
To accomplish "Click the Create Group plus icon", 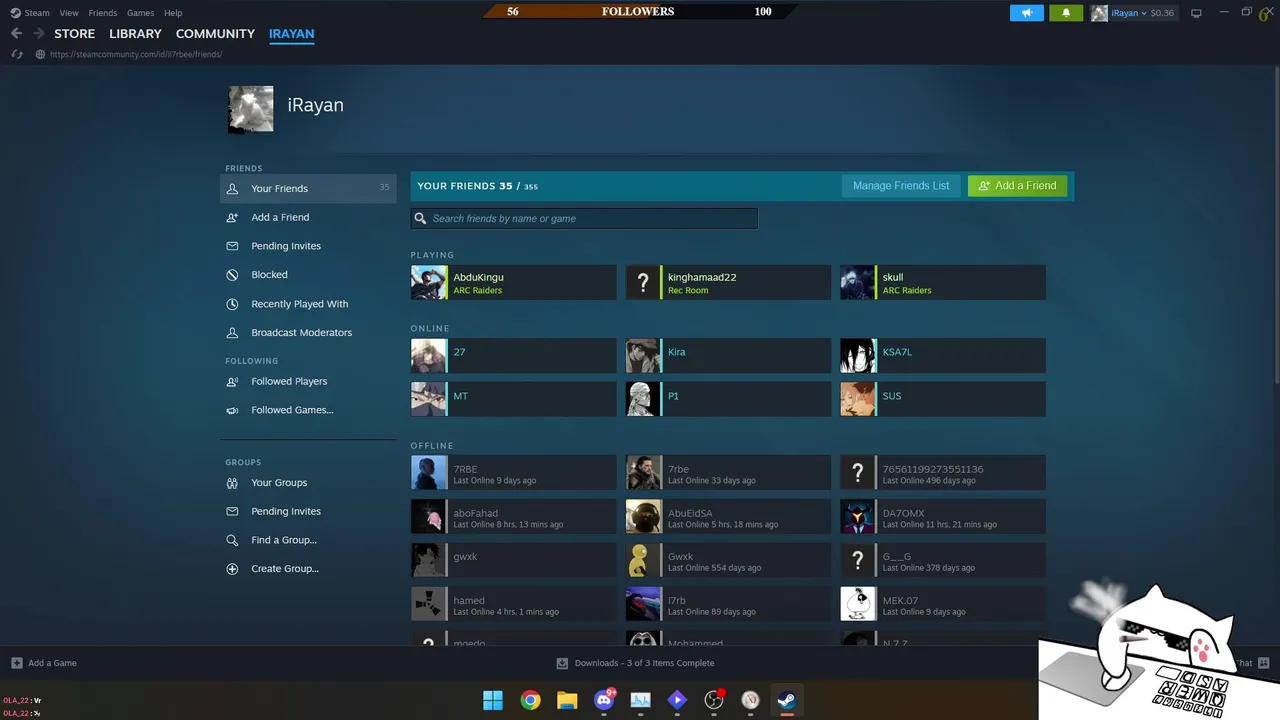I will [232, 569].
